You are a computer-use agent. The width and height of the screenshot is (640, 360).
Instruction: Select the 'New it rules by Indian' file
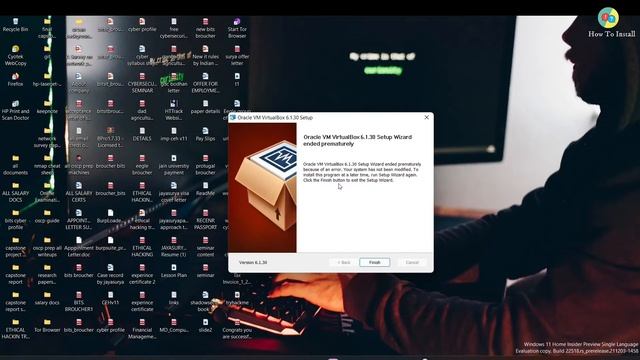pos(205,56)
